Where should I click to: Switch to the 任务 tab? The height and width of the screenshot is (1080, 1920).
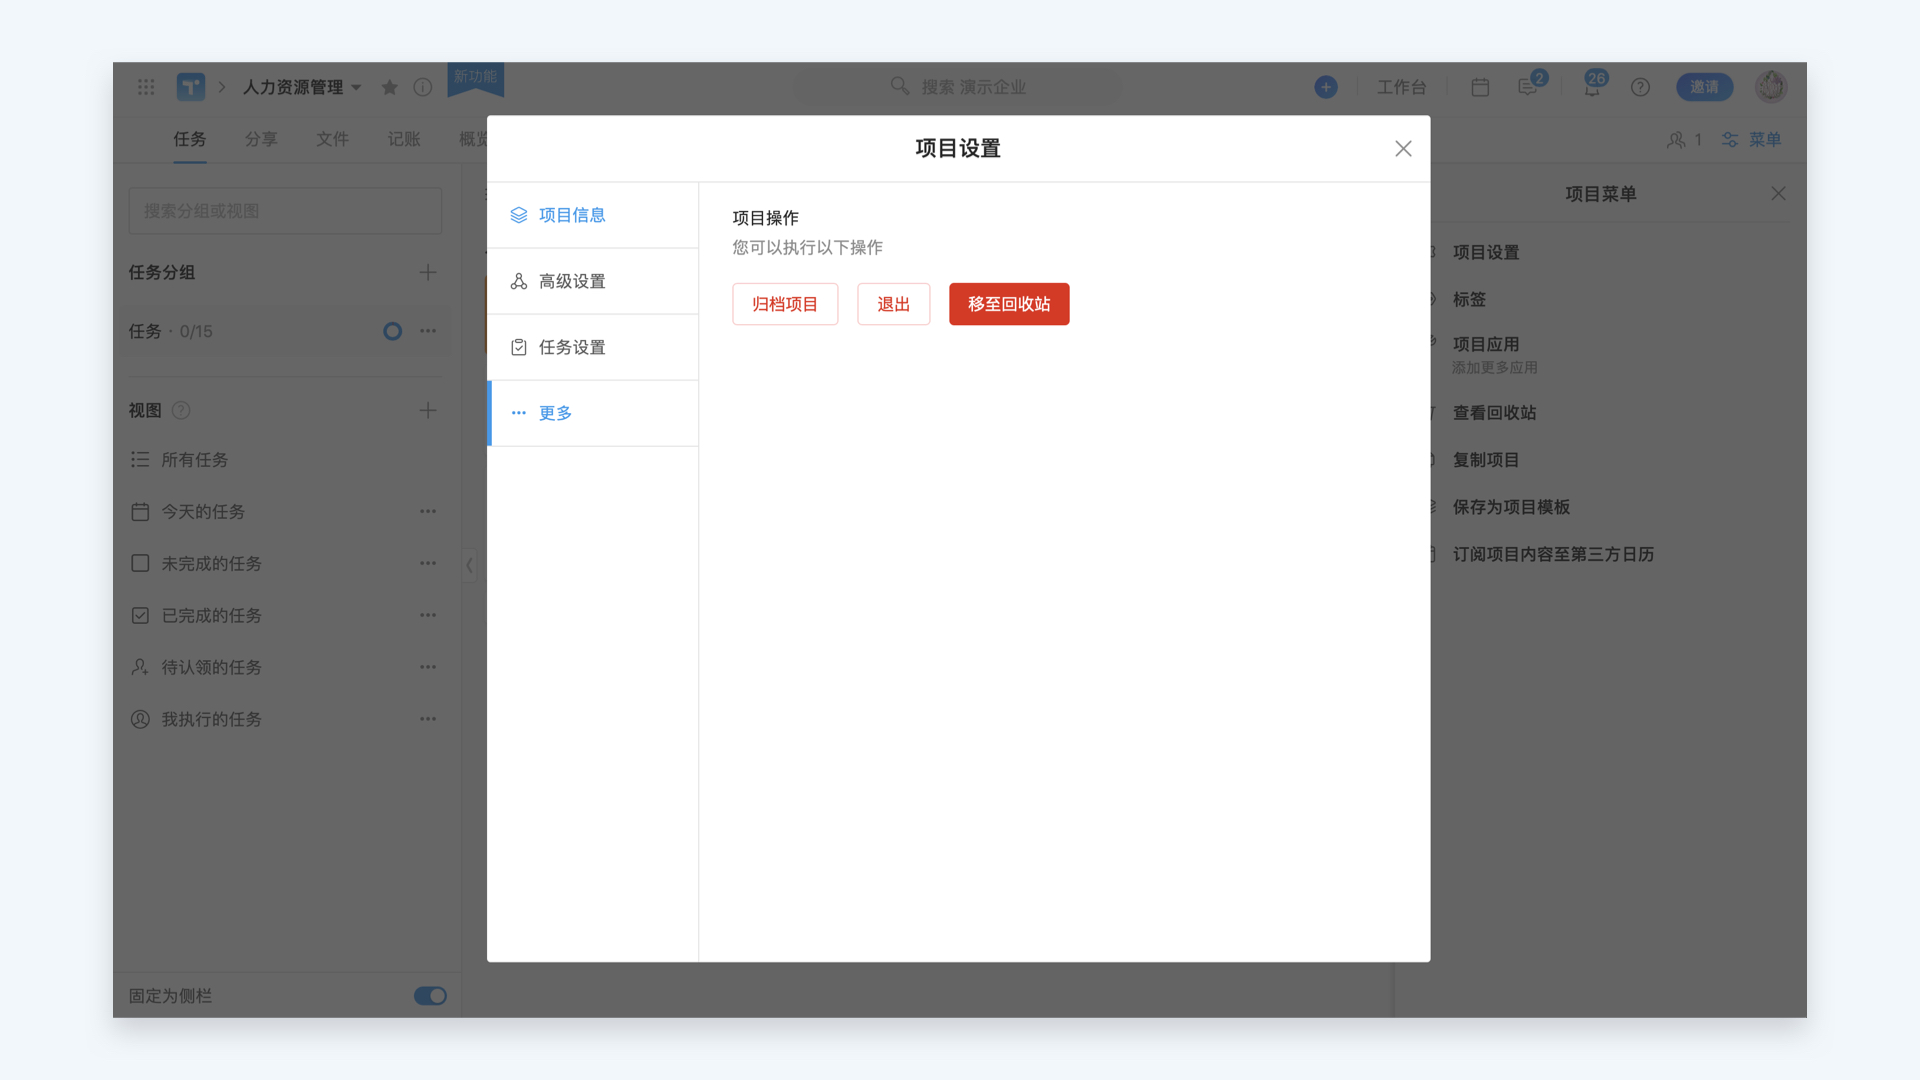(x=189, y=140)
